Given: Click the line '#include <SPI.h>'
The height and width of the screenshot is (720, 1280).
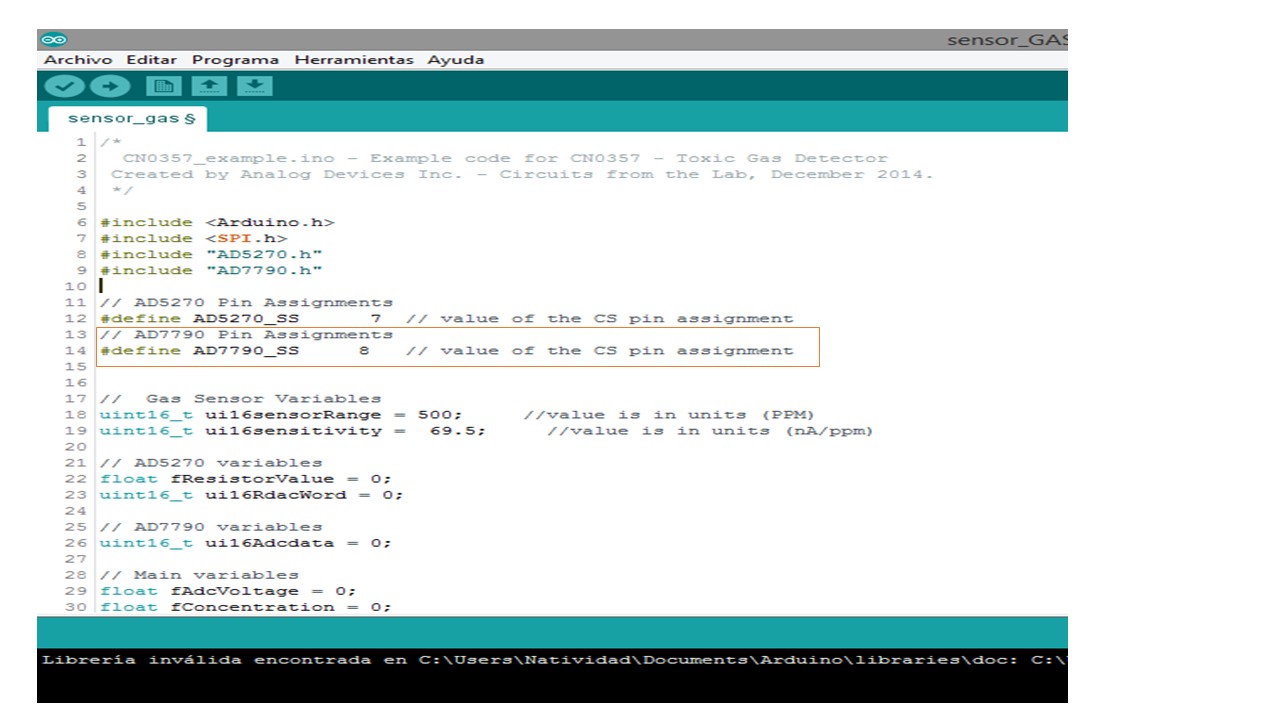Looking at the screenshot, I should [193, 239].
